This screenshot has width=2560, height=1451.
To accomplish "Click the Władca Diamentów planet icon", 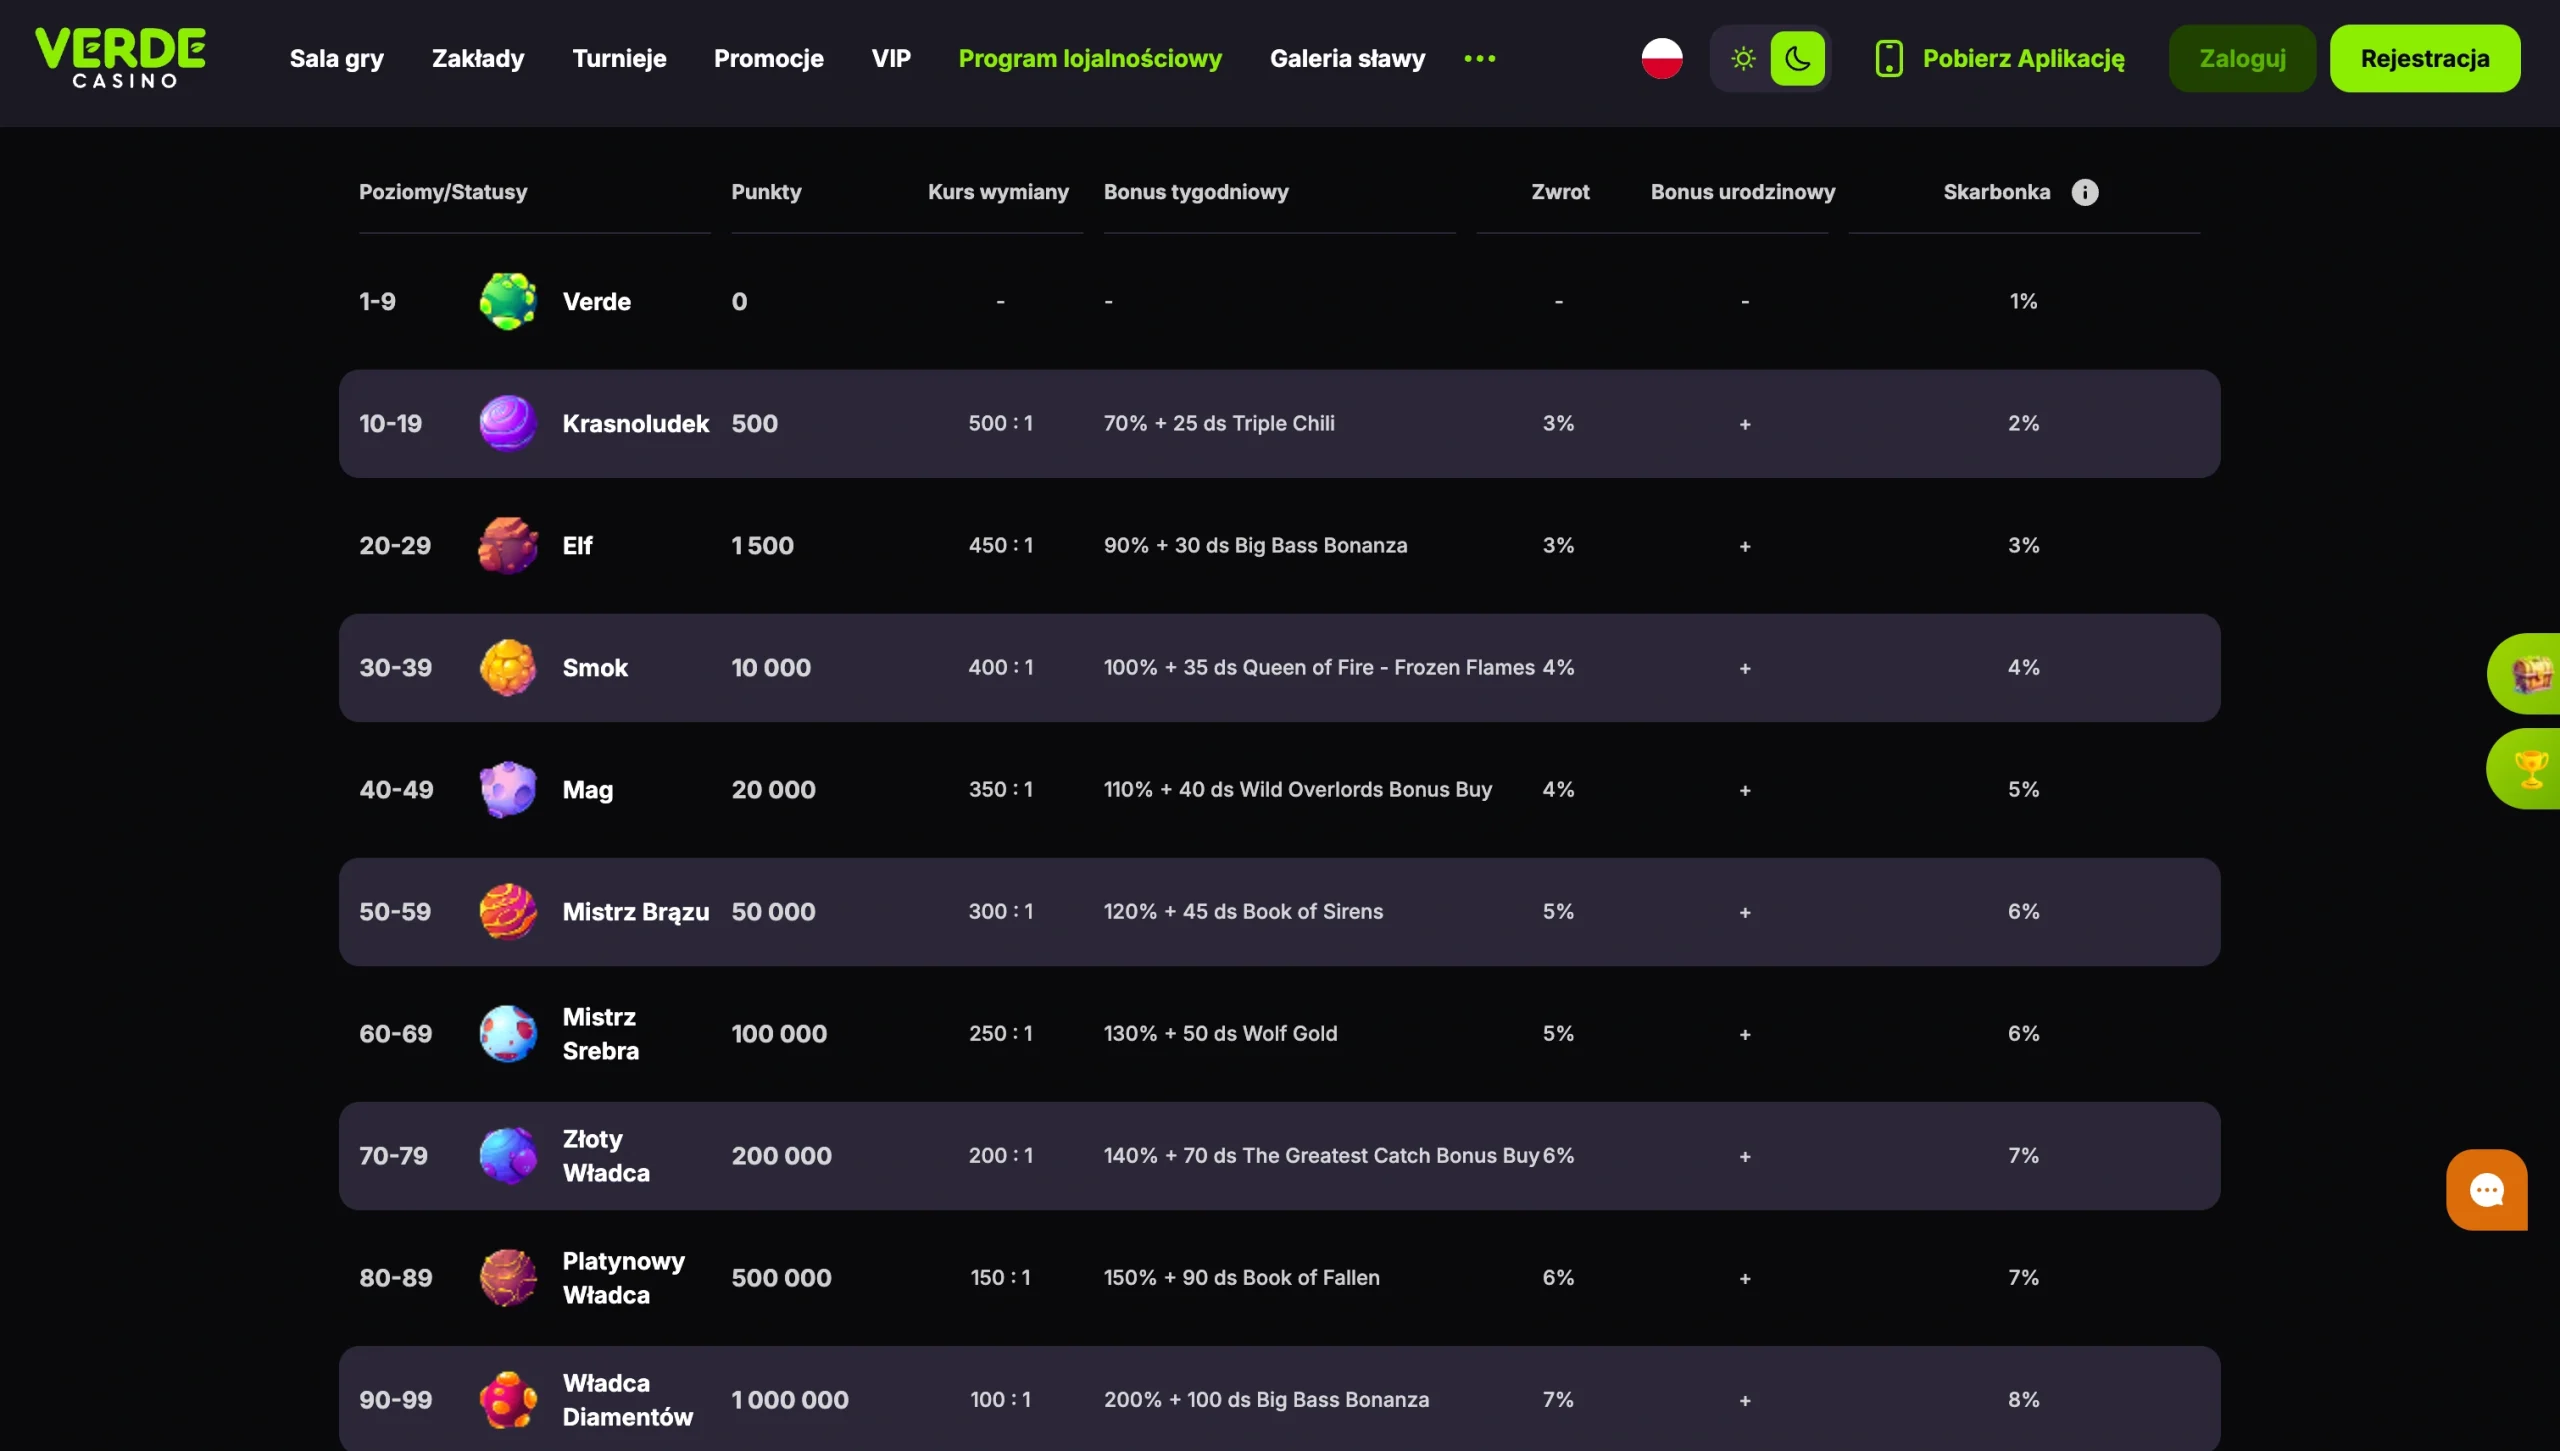I will 508,1399.
